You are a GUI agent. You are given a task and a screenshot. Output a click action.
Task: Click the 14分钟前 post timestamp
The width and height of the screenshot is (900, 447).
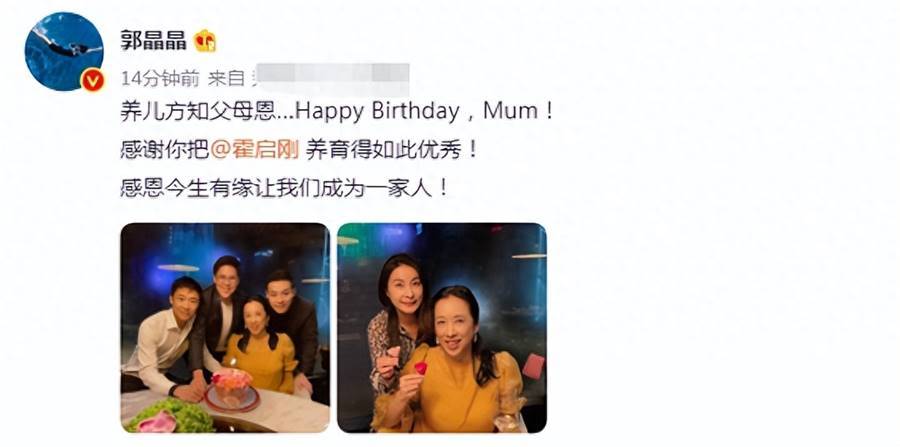coord(160,79)
